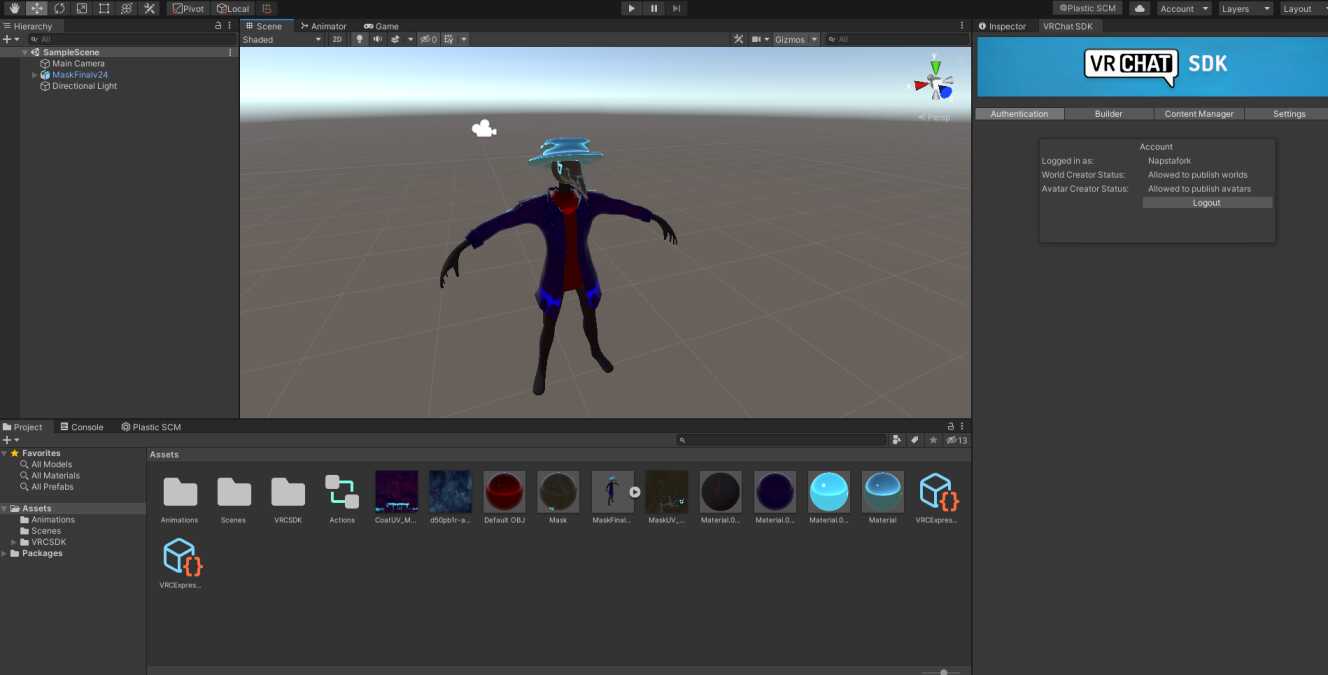Open the Layers dropdown
Image resolution: width=1328 pixels, height=675 pixels.
[1245, 8]
